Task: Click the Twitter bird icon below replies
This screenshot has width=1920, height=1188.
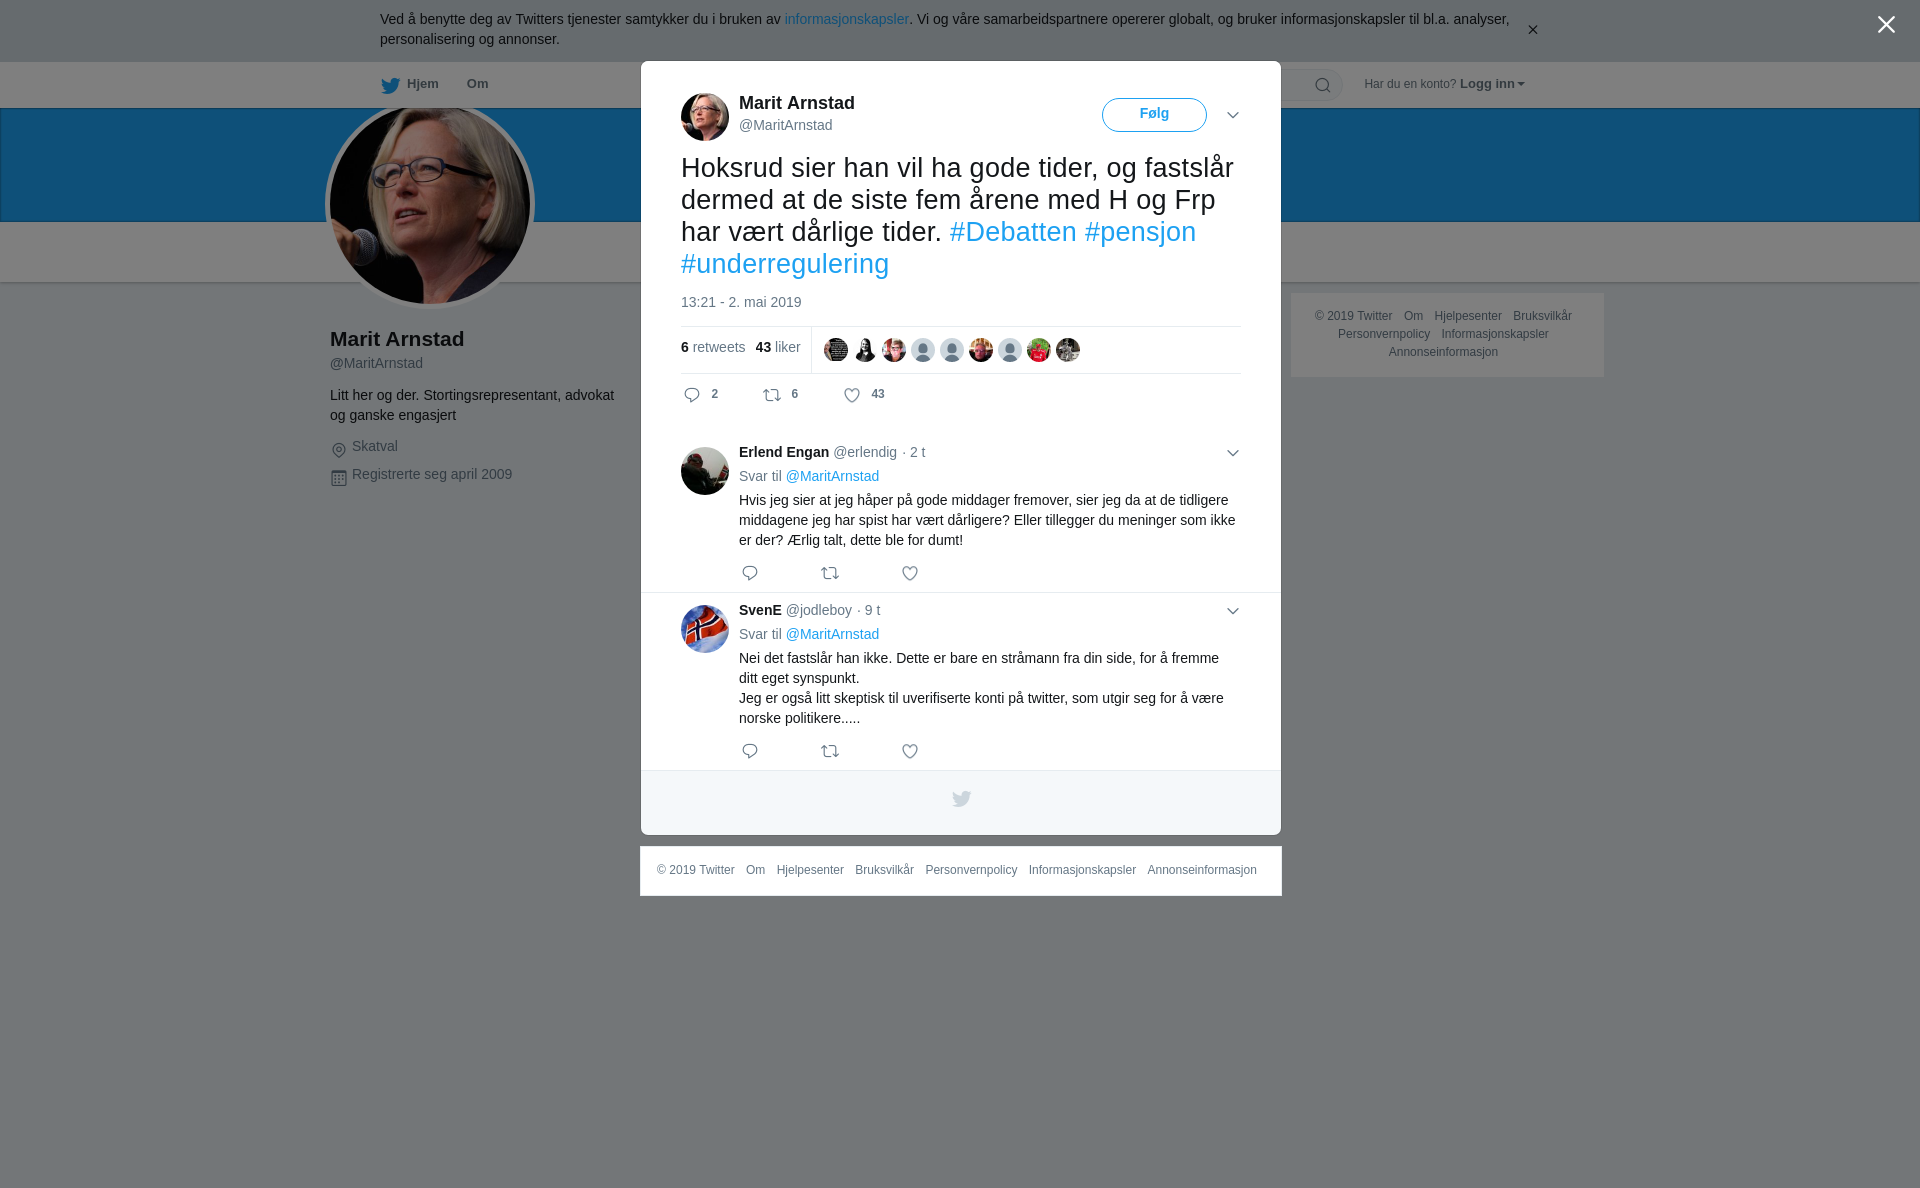Action: click(961, 799)
